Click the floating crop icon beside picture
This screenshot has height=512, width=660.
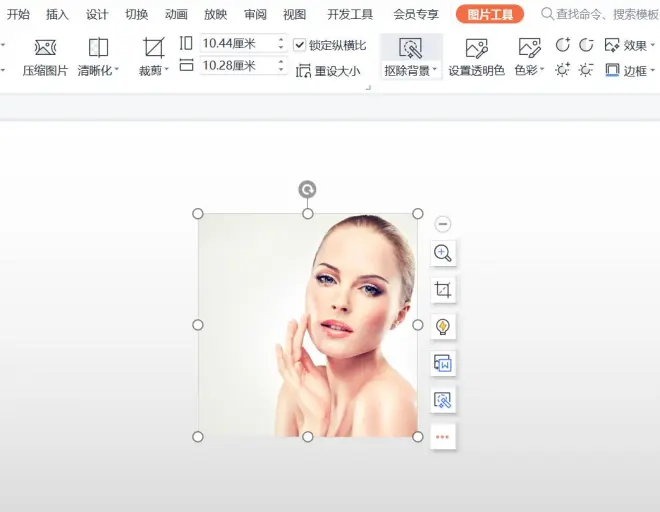tap(443, 290)
